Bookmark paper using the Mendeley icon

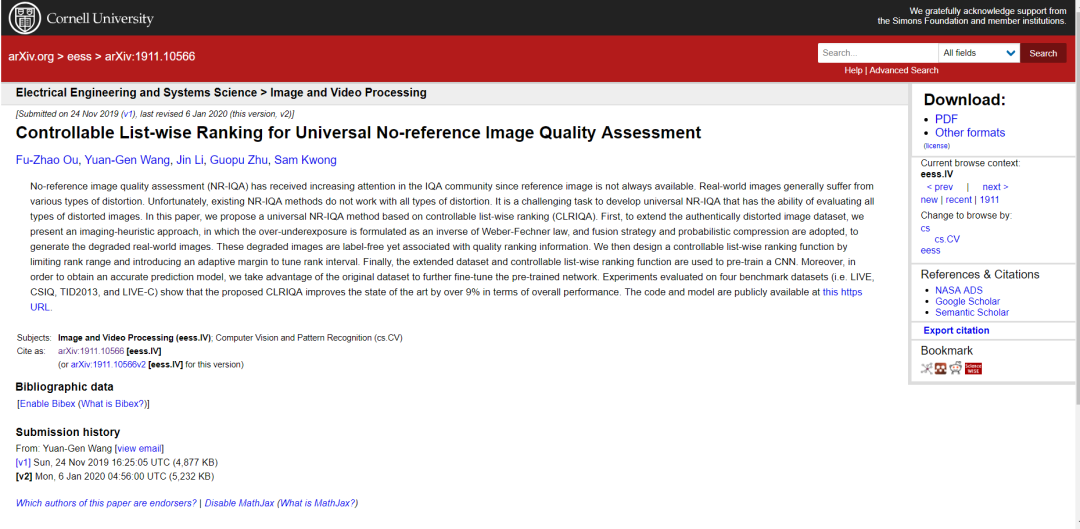(941, 368)
